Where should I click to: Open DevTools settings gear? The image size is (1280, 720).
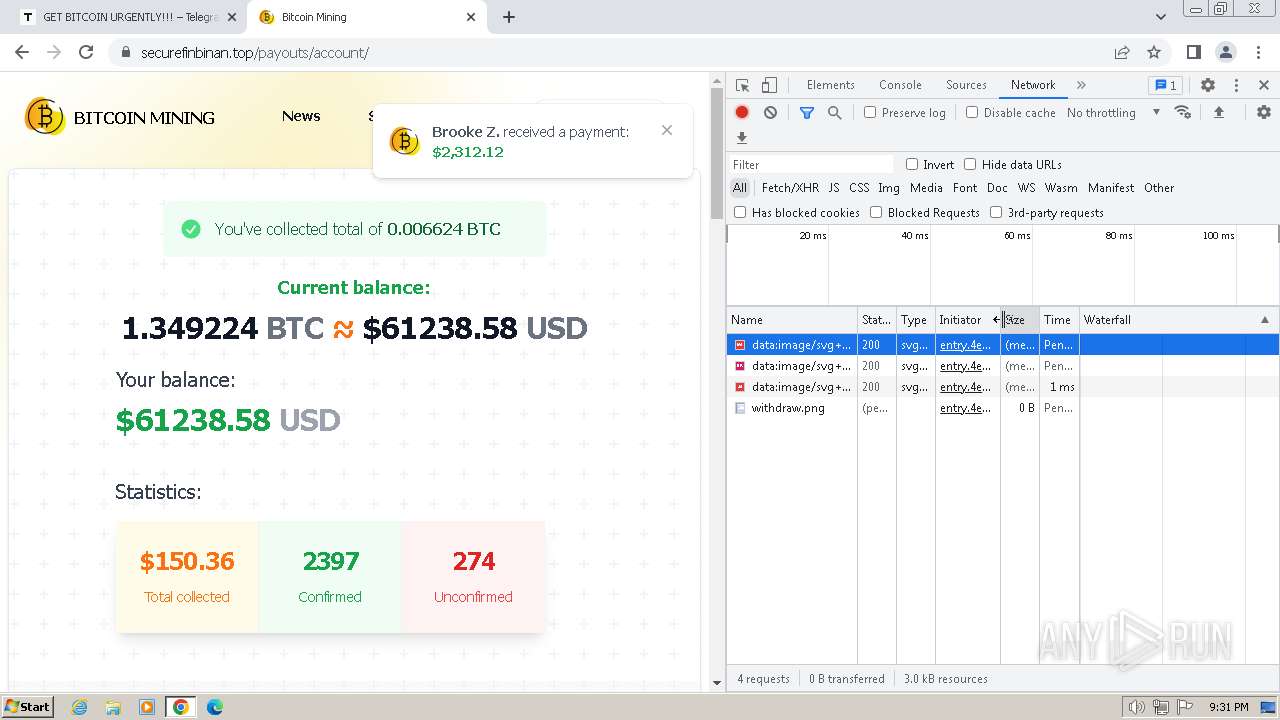point(1208,85)
